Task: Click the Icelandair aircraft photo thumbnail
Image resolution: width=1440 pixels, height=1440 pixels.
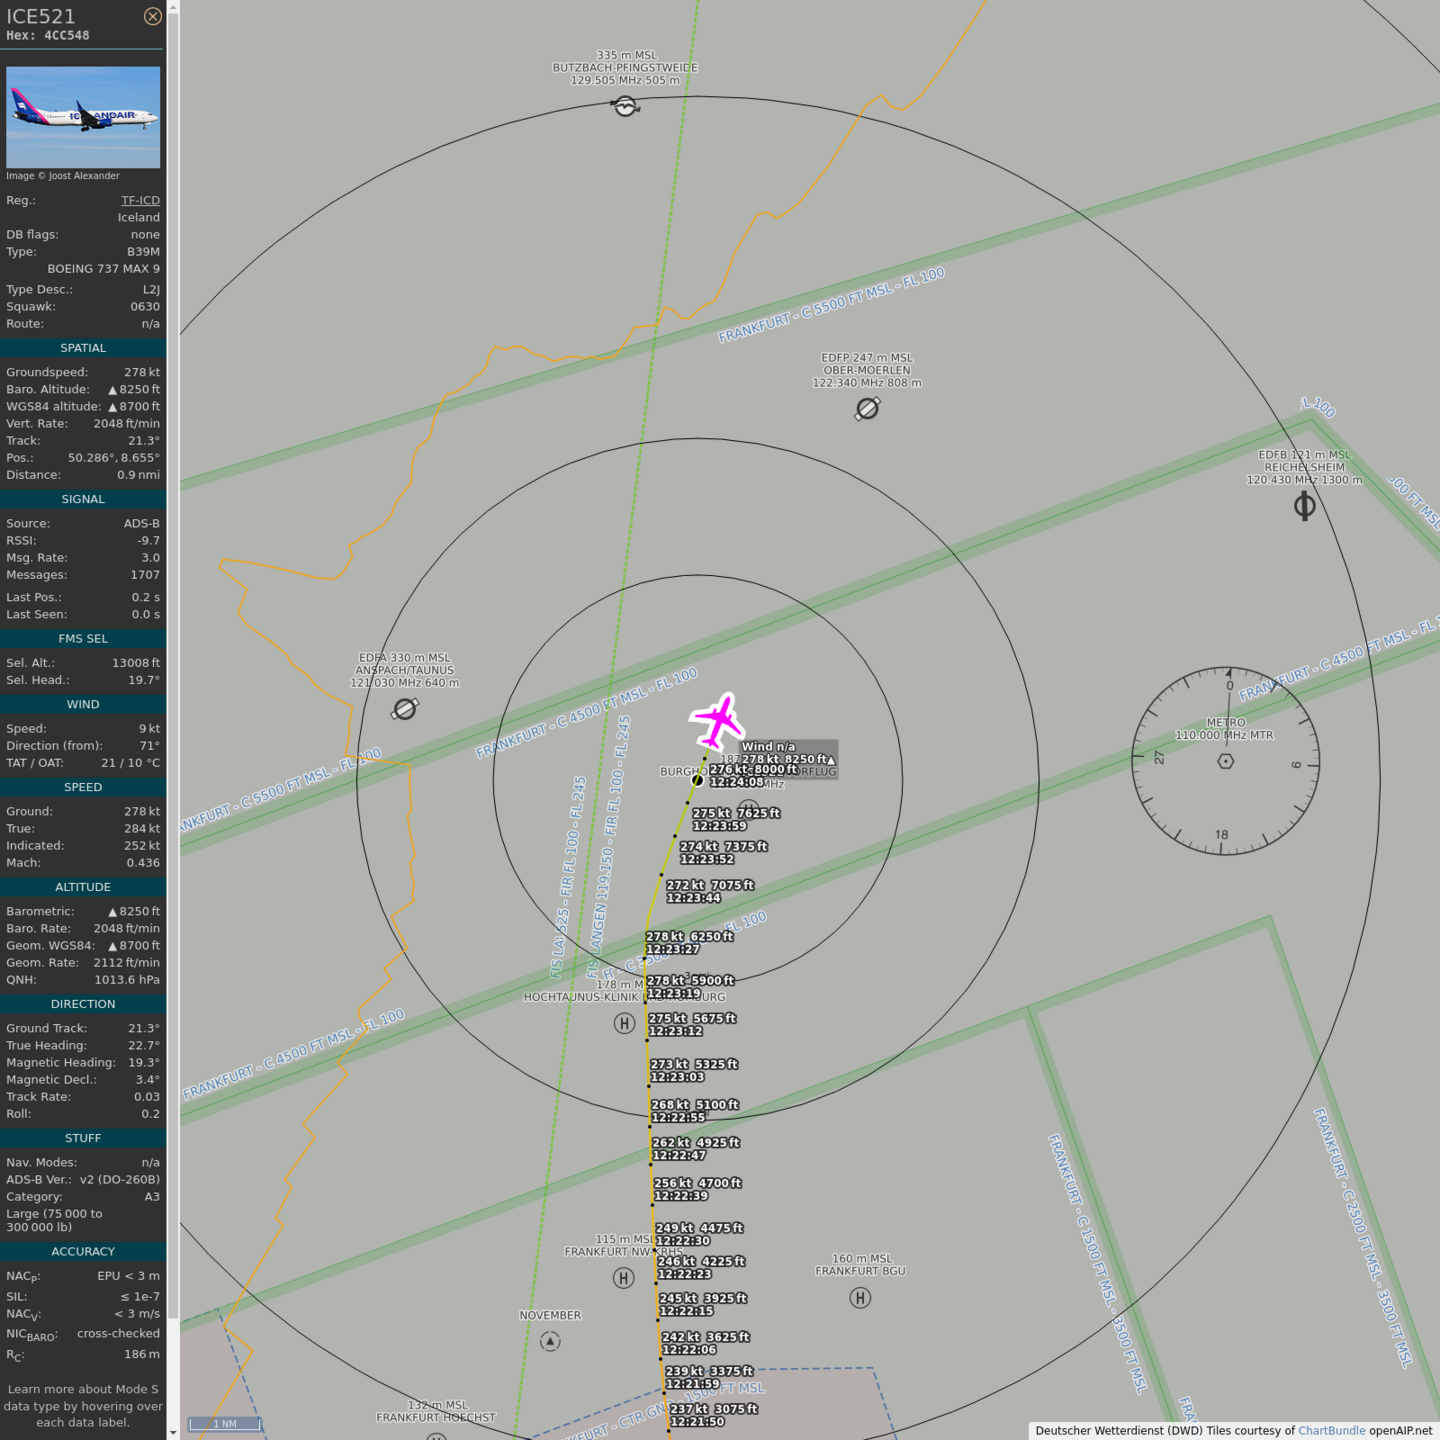Action: (83, 117)
